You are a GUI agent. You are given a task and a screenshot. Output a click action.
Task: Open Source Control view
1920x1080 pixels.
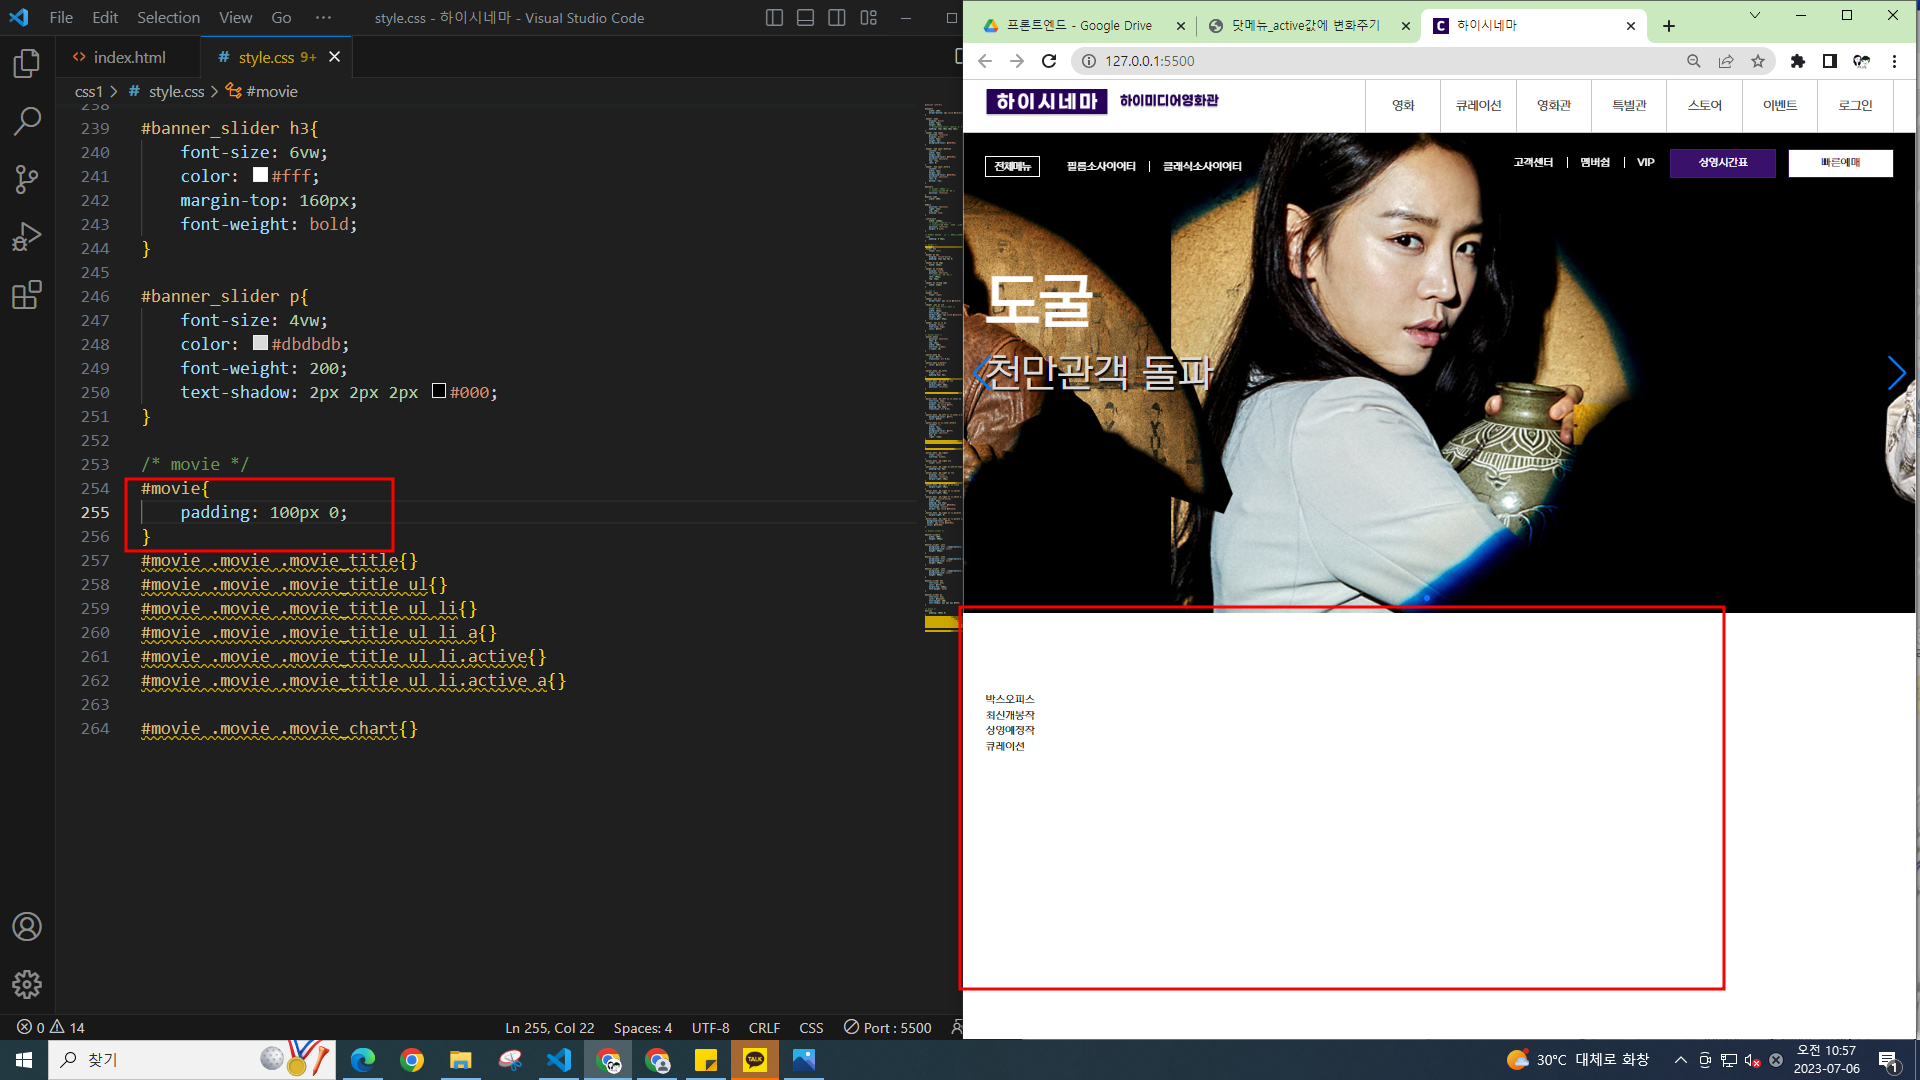[x=27, y=179]
